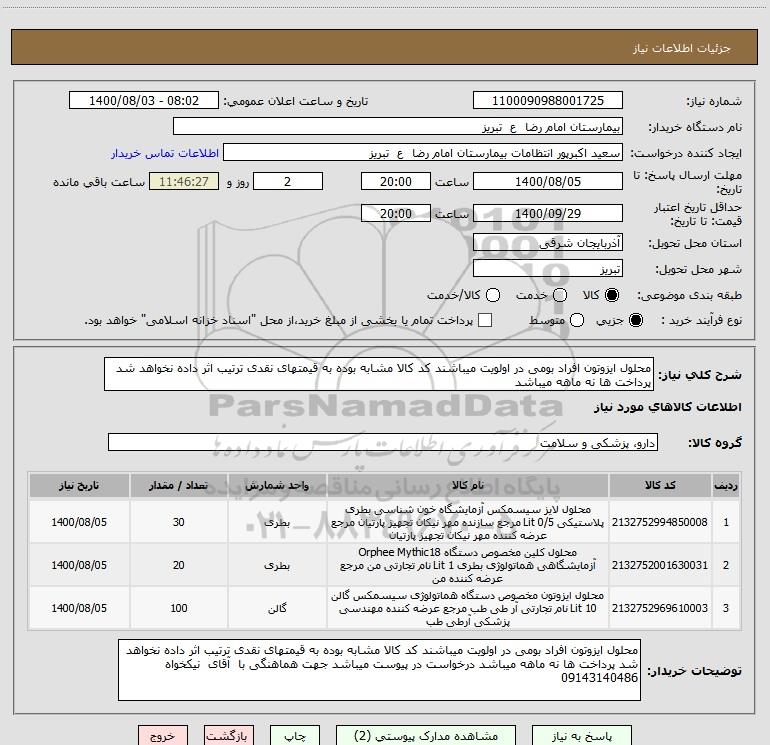
Task: Click the announcement date field 1400/08/03 - 08:02
Action: click(144, 101)
